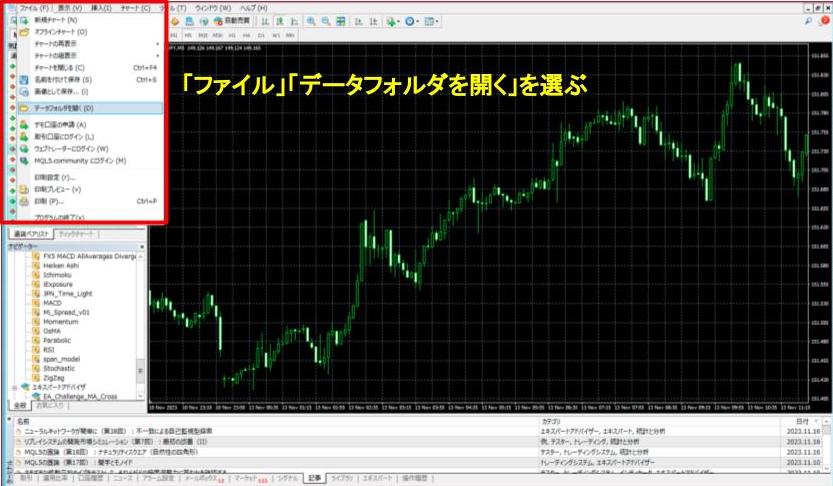Screen dimensions: 833x486
Task: Select ZigZag indicator in Navigator
Action: (54, 378)
